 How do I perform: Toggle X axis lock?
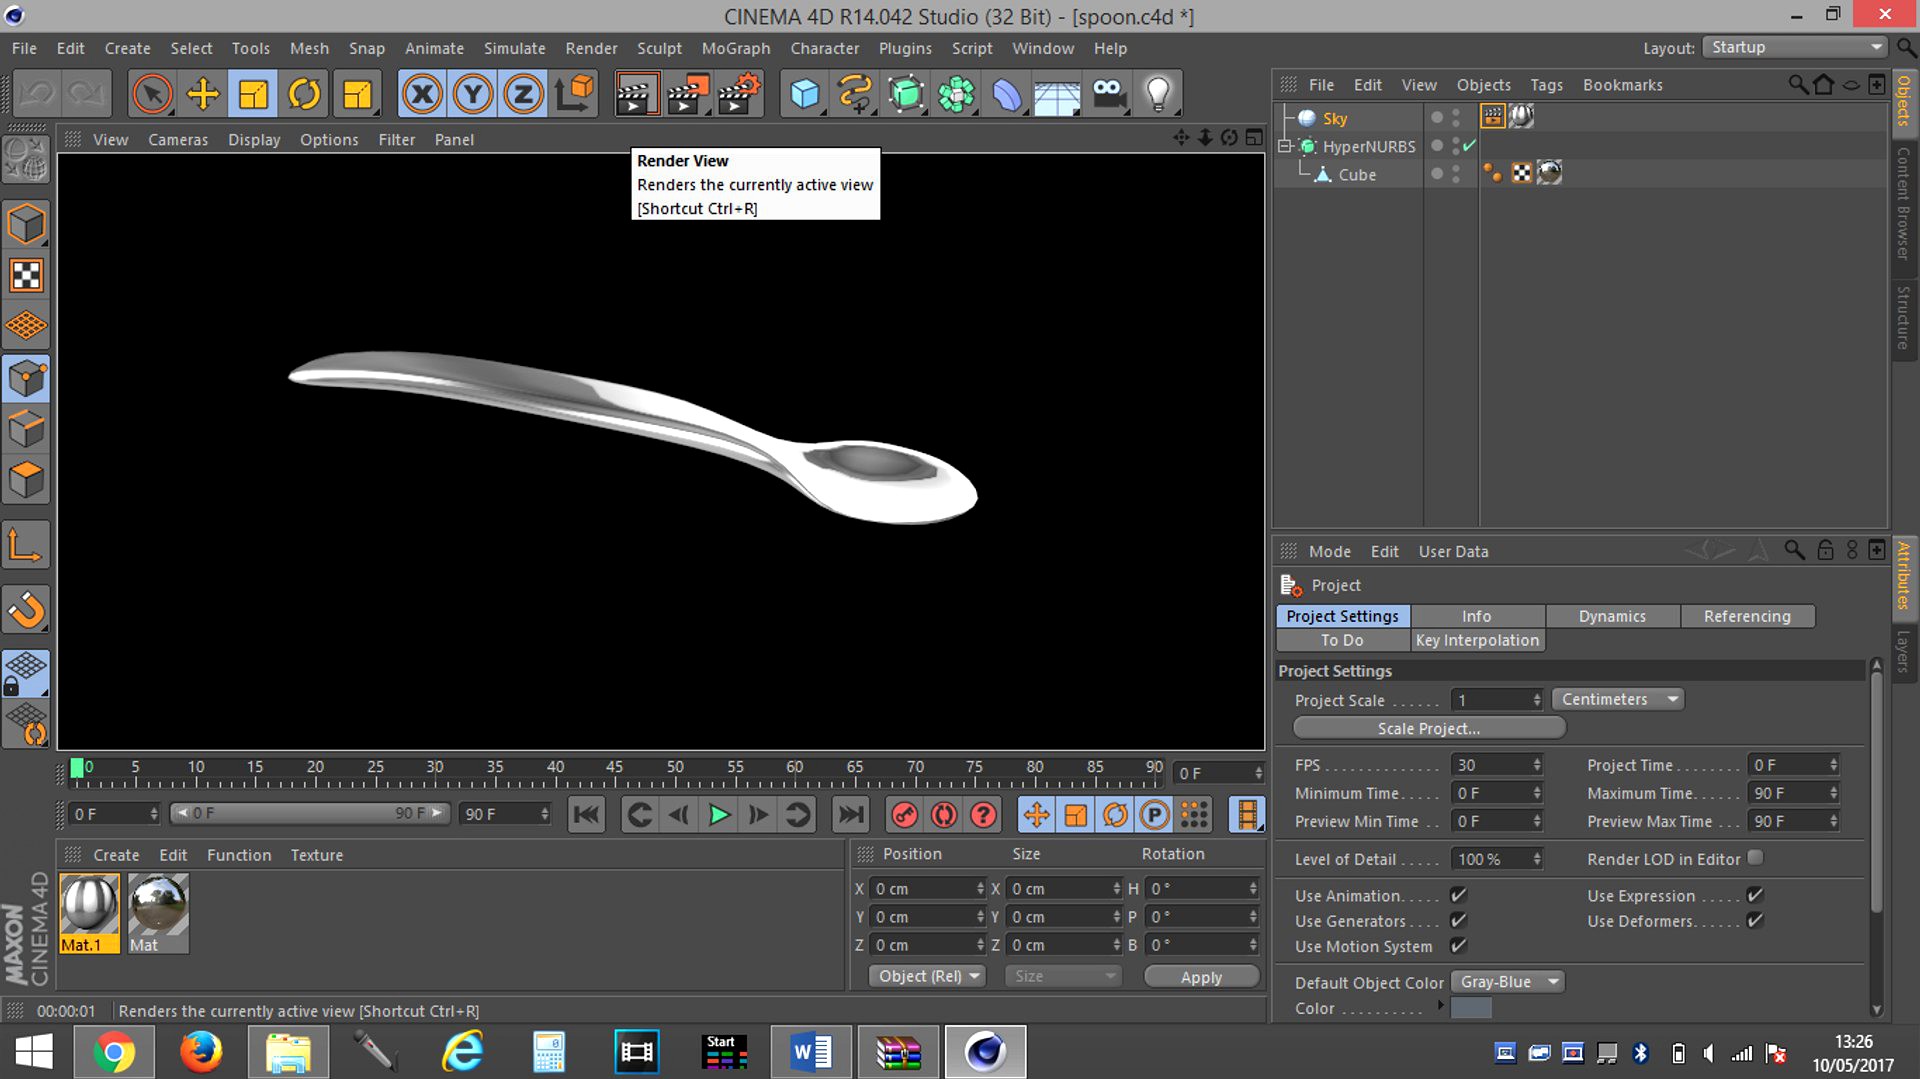(x=422, y=94)
